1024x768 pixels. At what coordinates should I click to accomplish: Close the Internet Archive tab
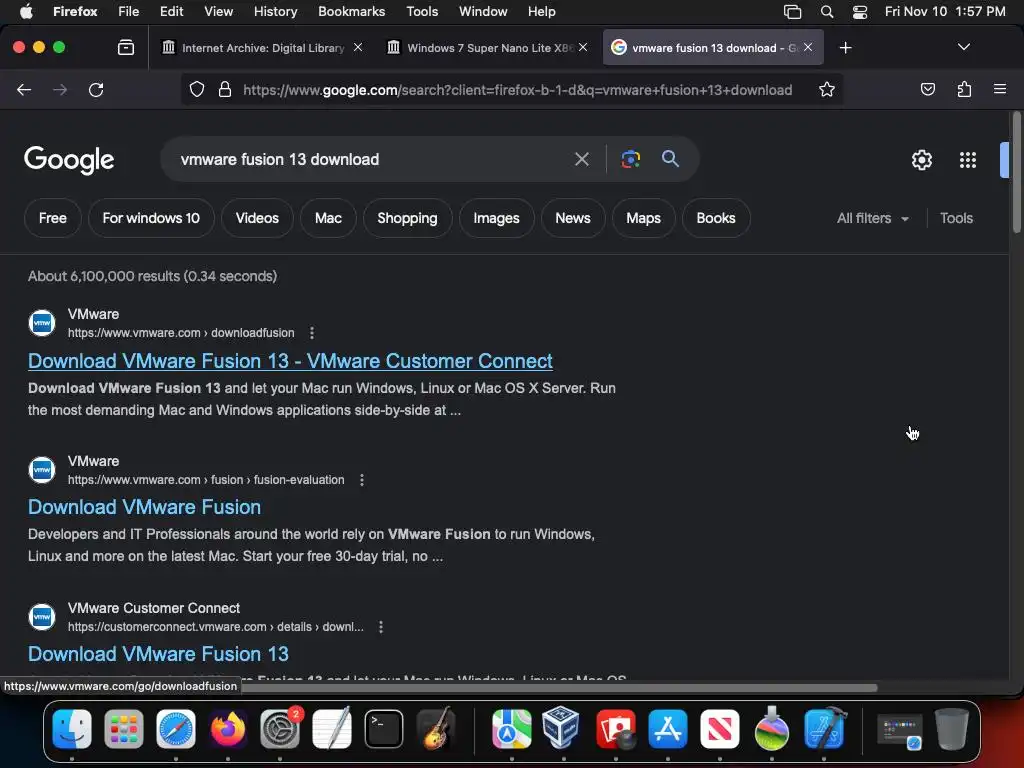tap(358, 47)
